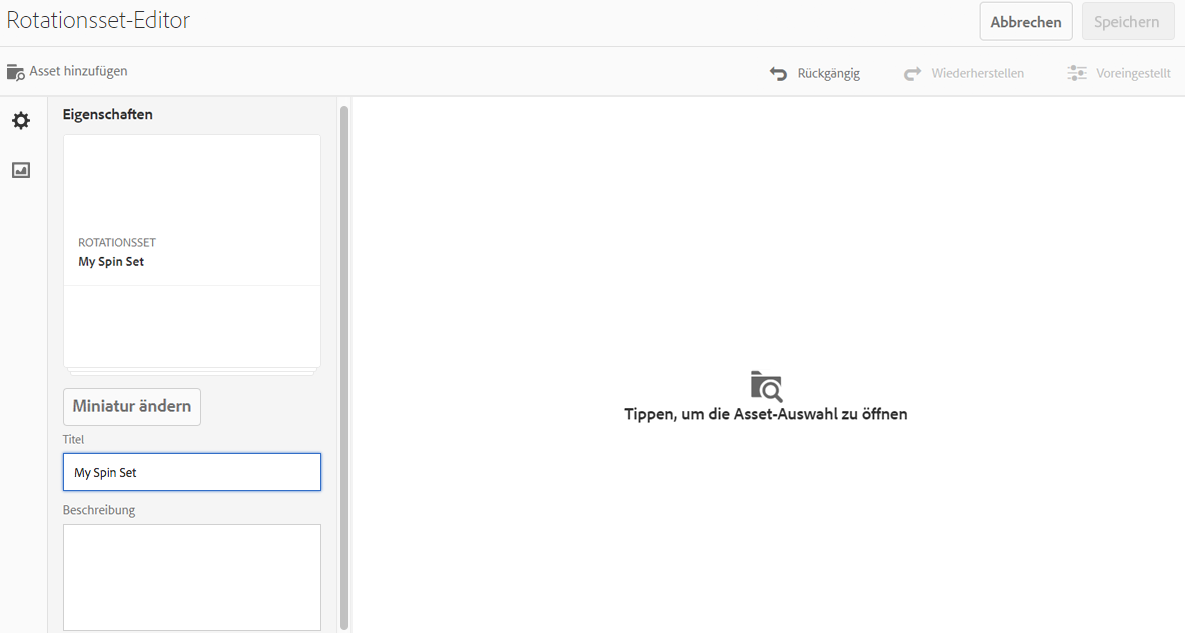
Task: Click into the Beschreibung text area
Action: (192, 577)
